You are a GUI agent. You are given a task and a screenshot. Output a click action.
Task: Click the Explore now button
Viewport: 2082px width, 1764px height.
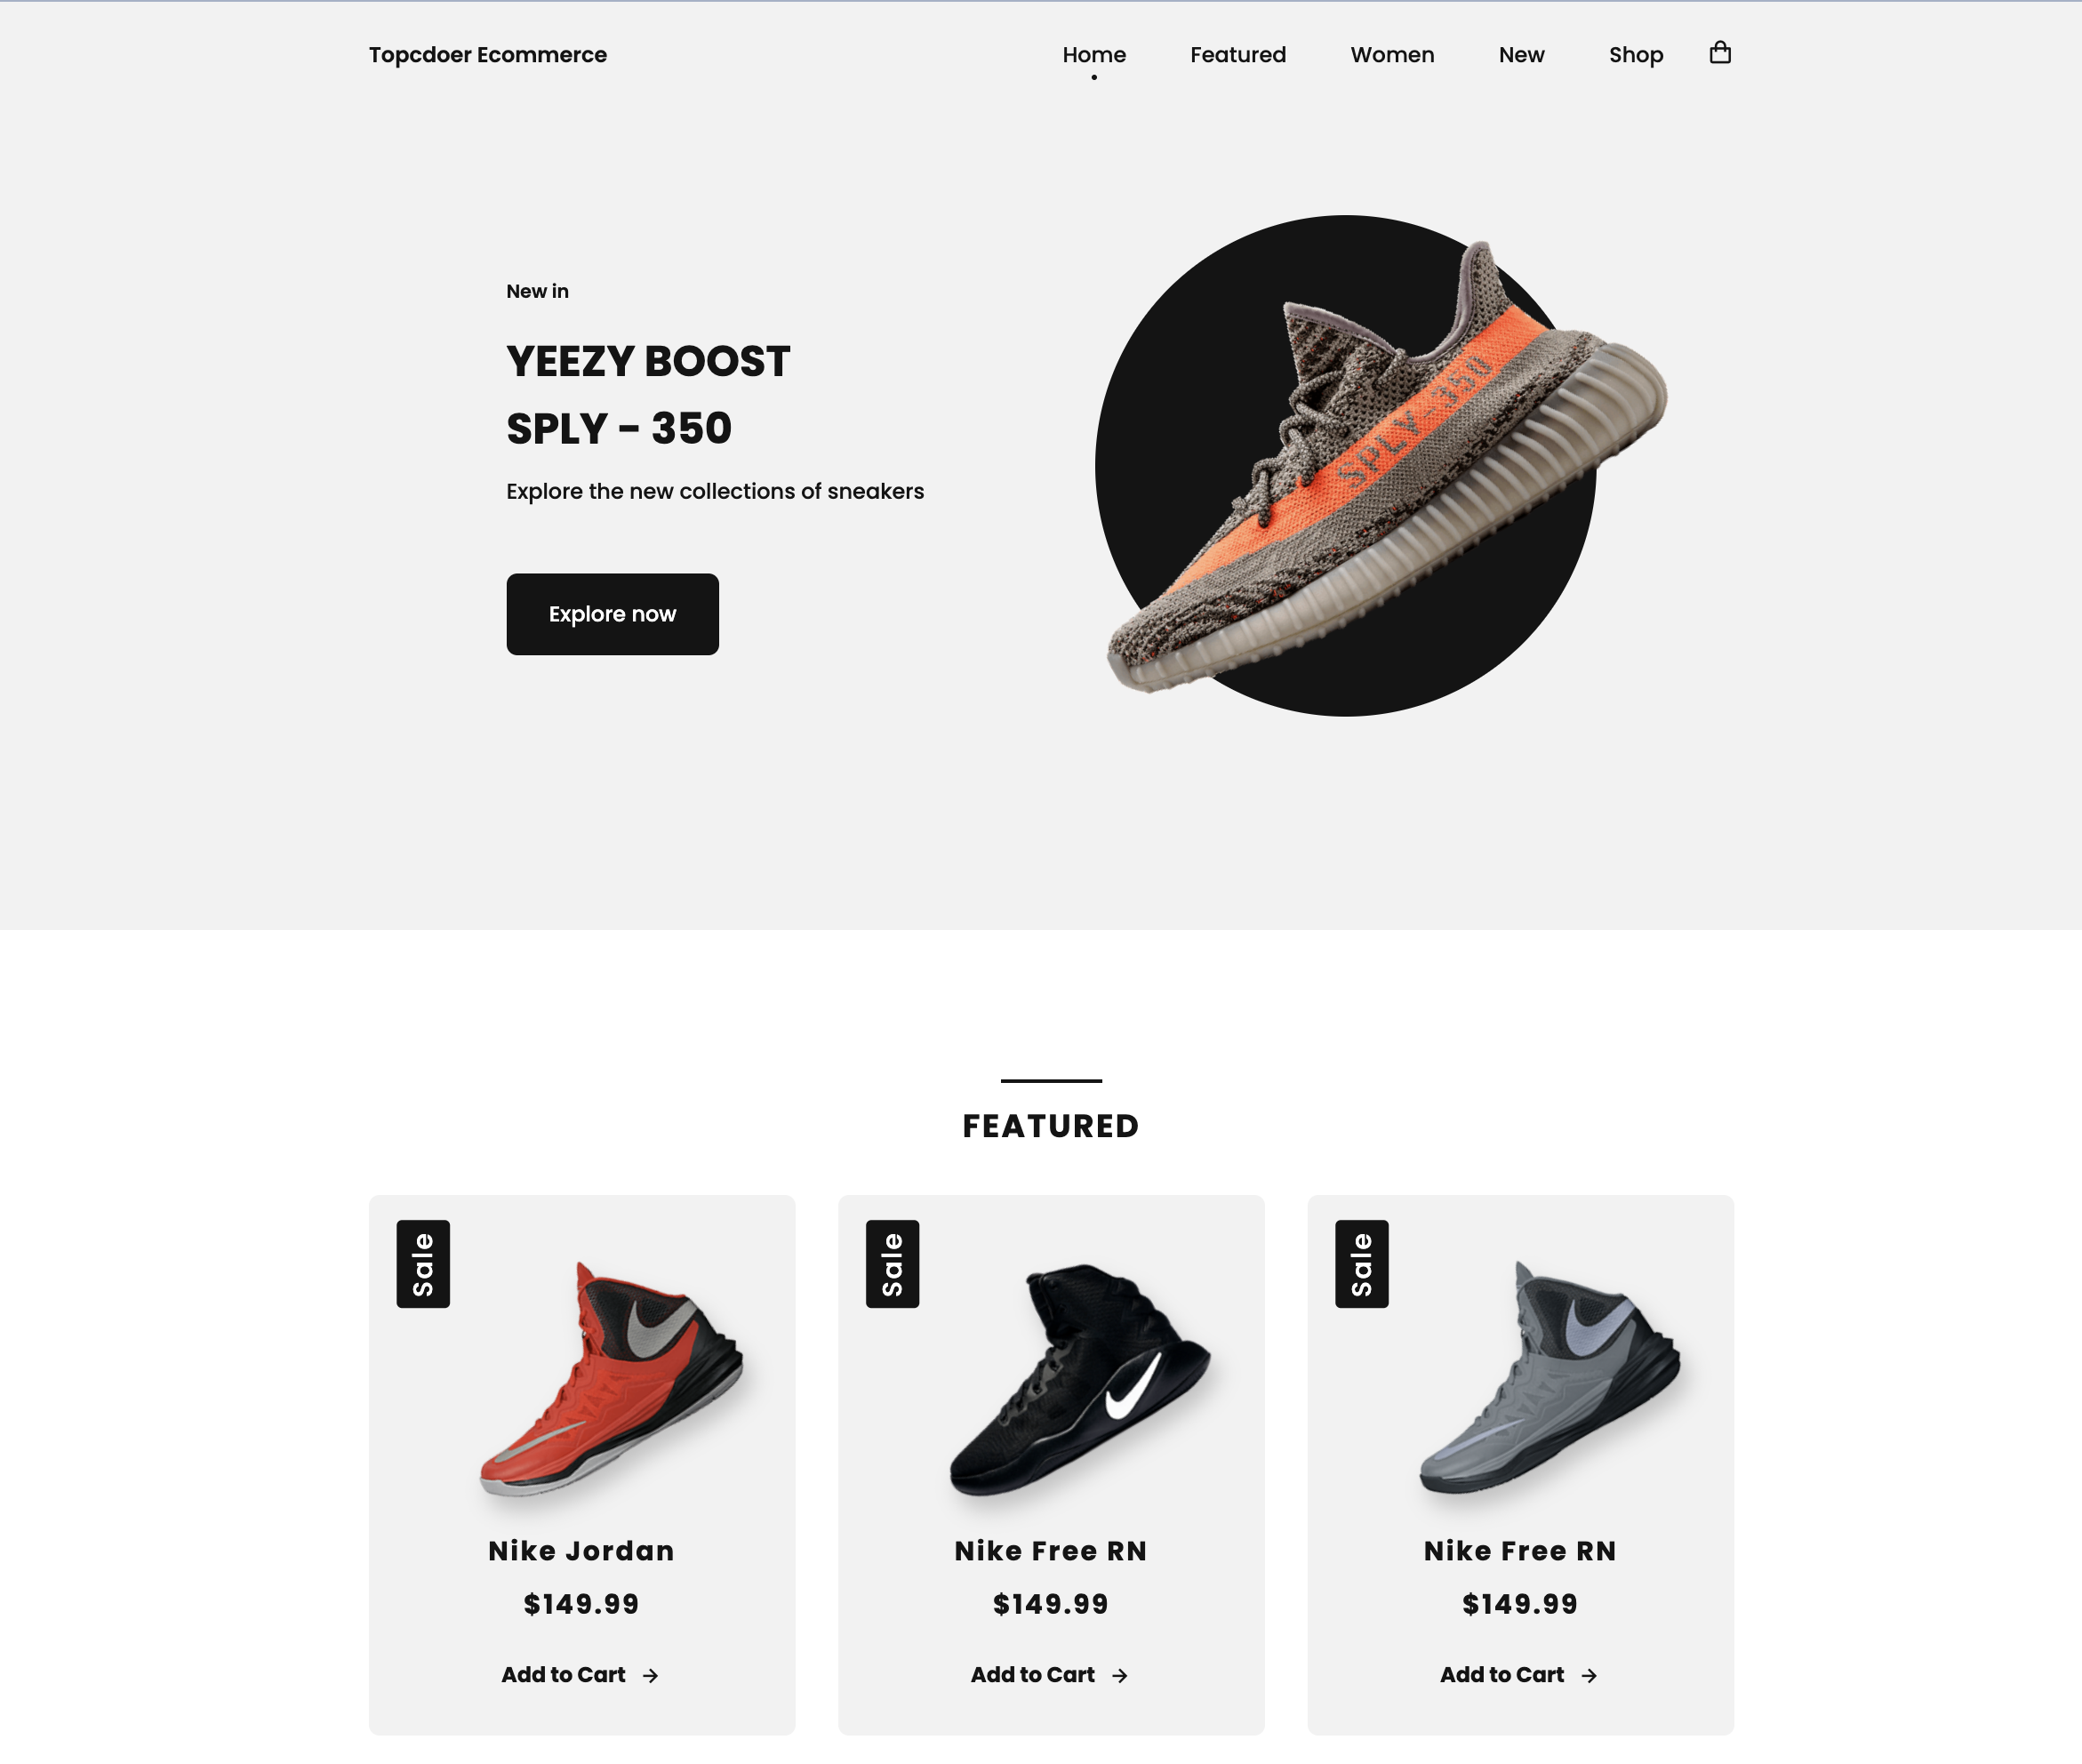click(612, 614)
